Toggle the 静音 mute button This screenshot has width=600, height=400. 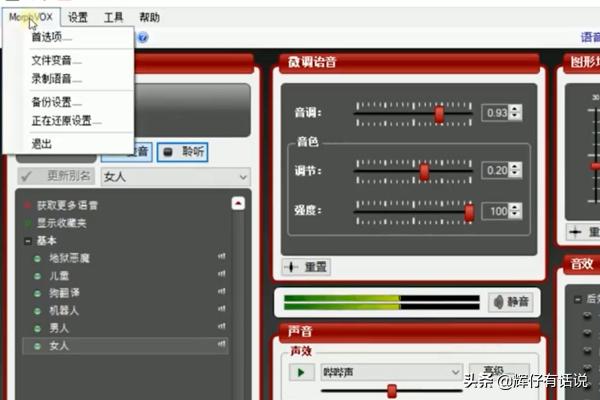[x=511, y=302]
